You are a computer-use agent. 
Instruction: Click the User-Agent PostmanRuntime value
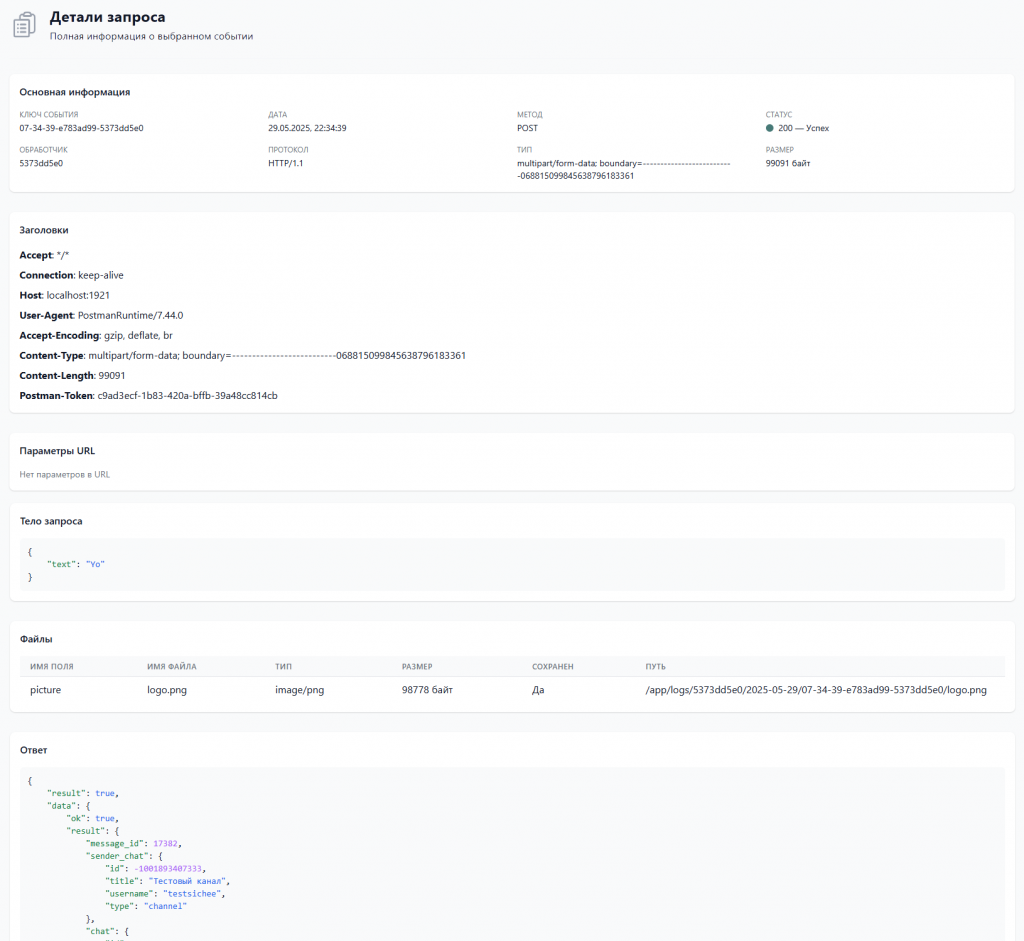(131, 315)
